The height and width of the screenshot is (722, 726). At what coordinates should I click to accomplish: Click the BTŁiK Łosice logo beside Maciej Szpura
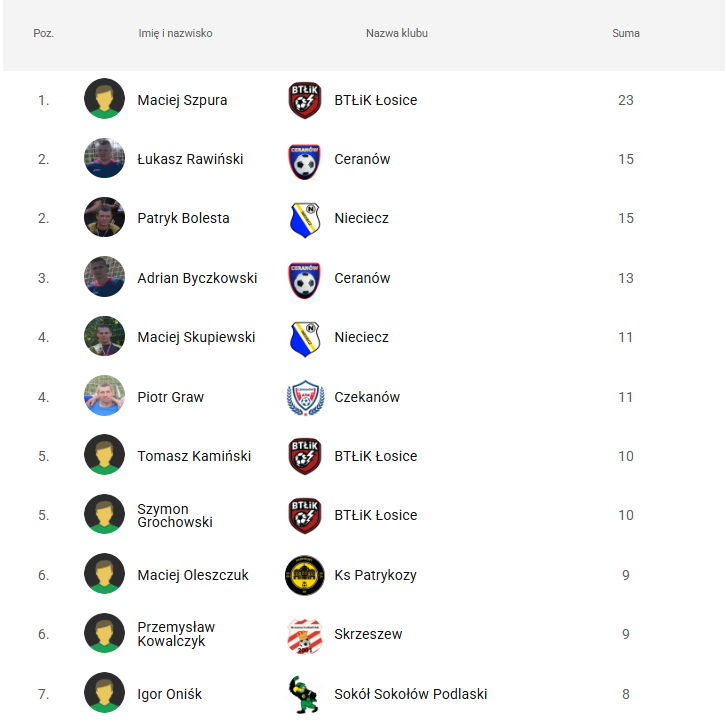pos(305,100)
